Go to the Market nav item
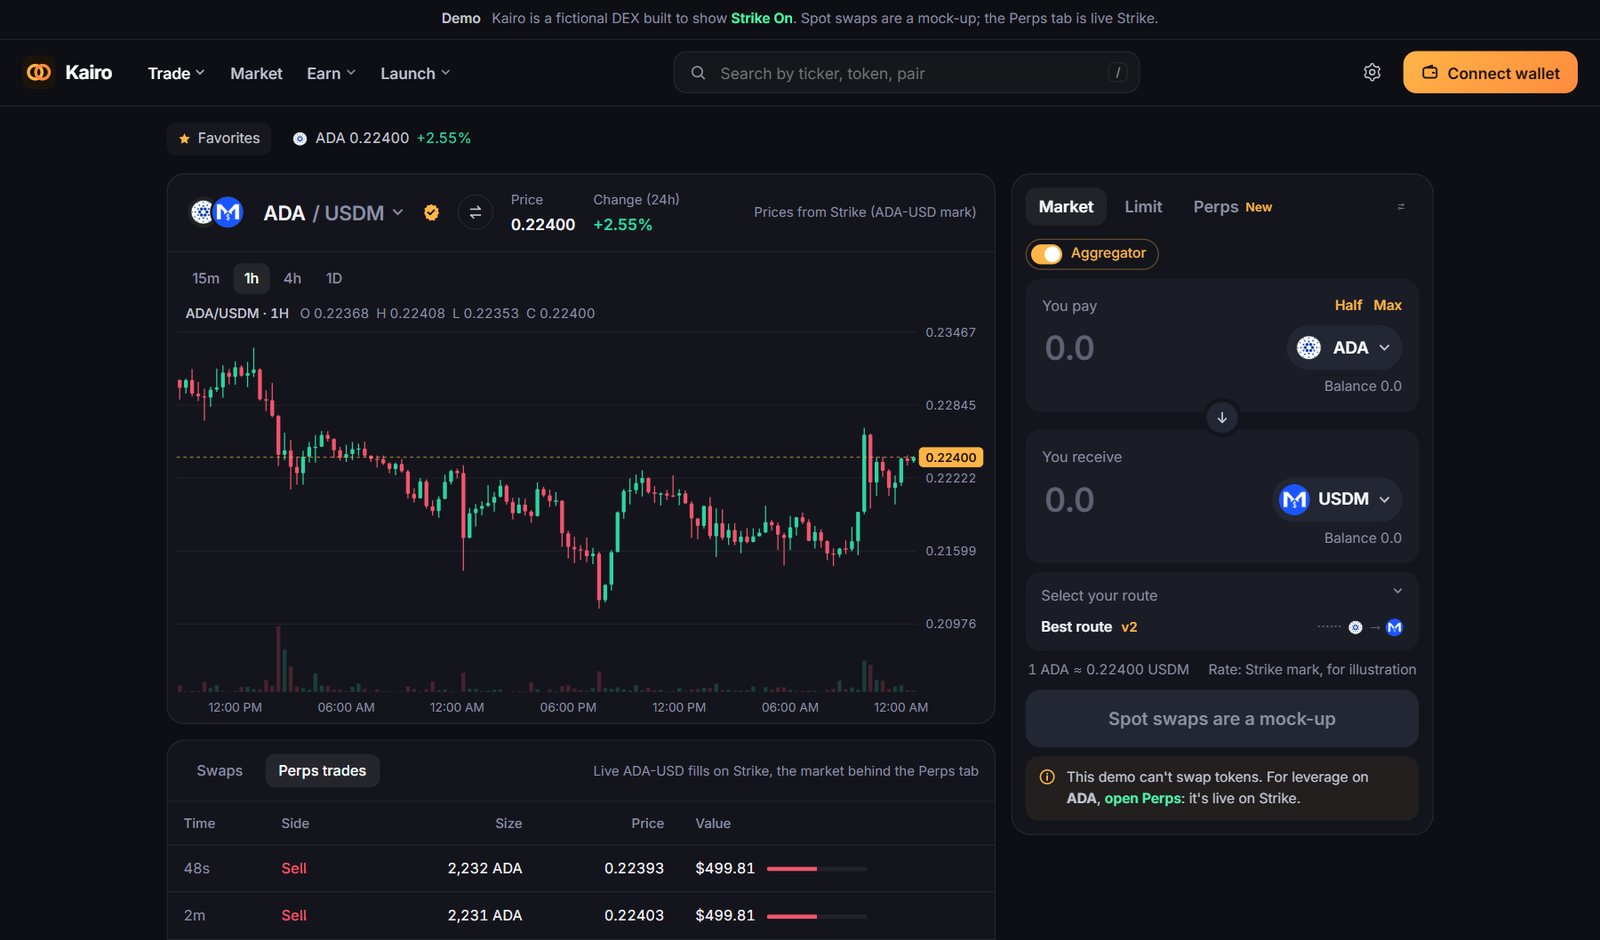 click(x=256, y=73)
